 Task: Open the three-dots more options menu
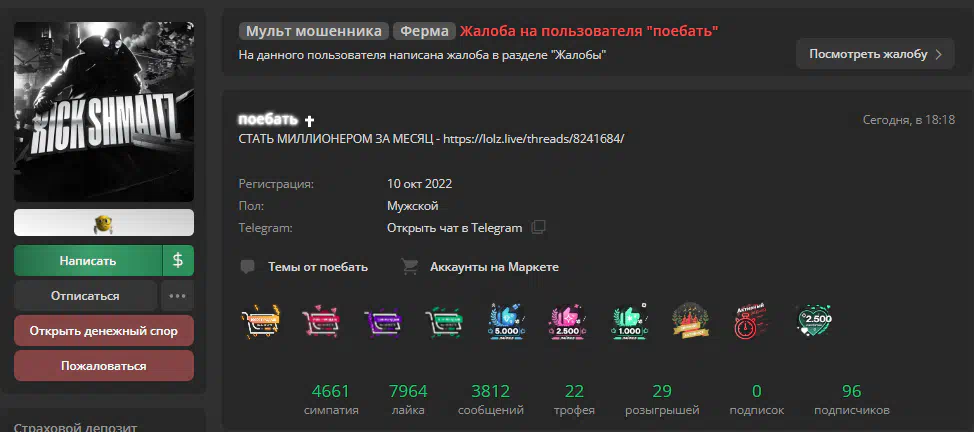tap(178, 296)
